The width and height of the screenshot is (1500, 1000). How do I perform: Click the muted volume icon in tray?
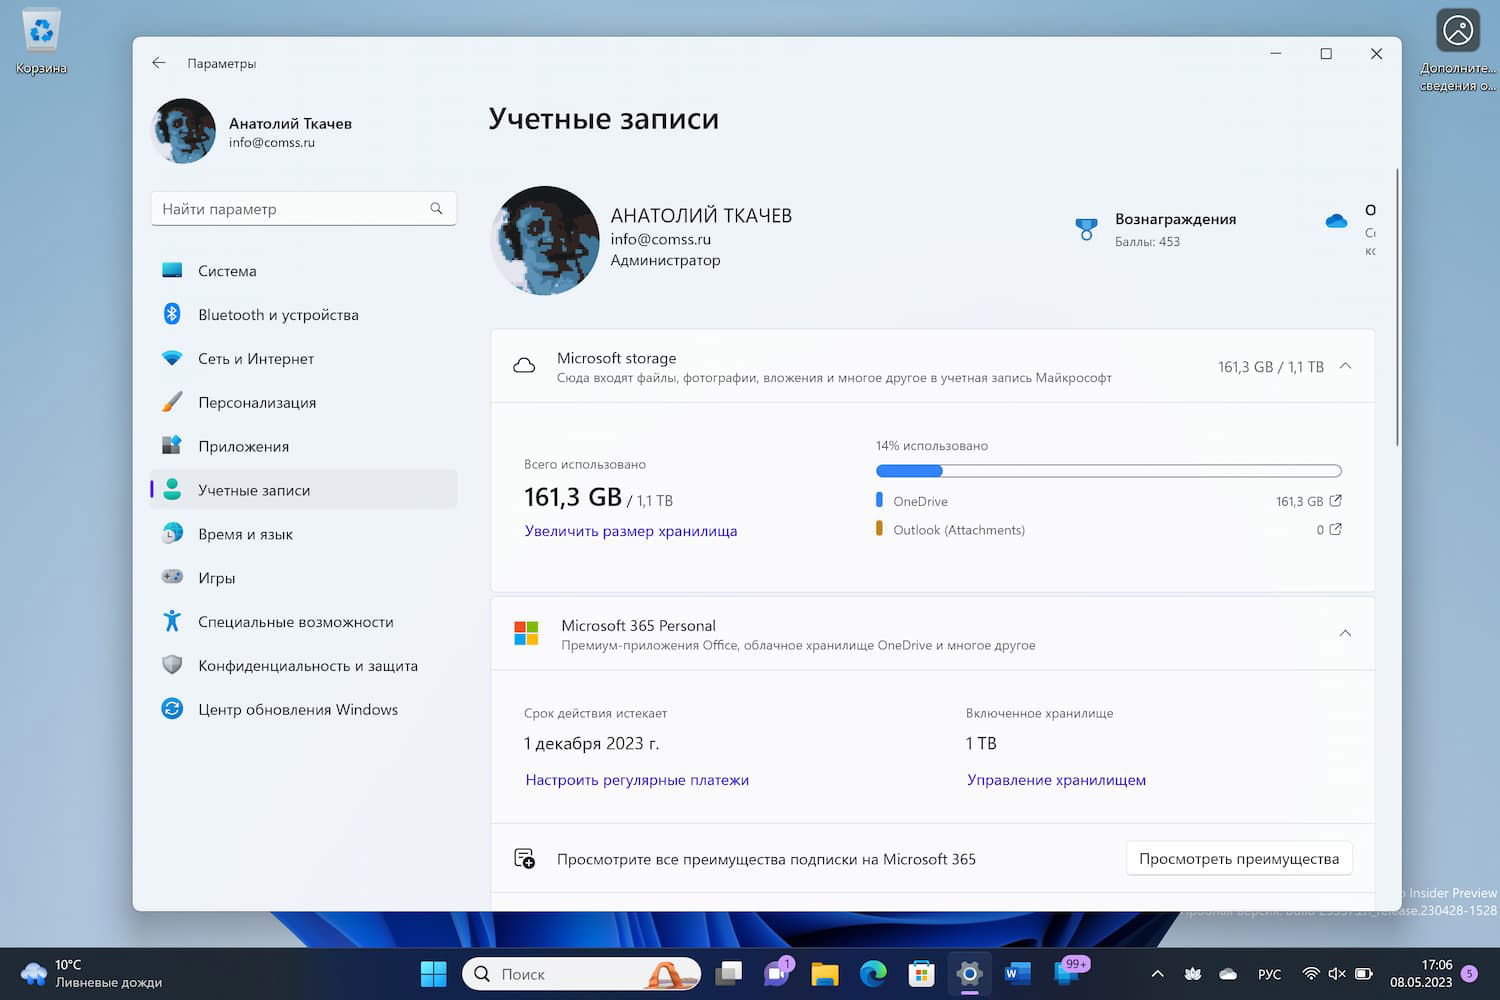(x=1337, y=974)
